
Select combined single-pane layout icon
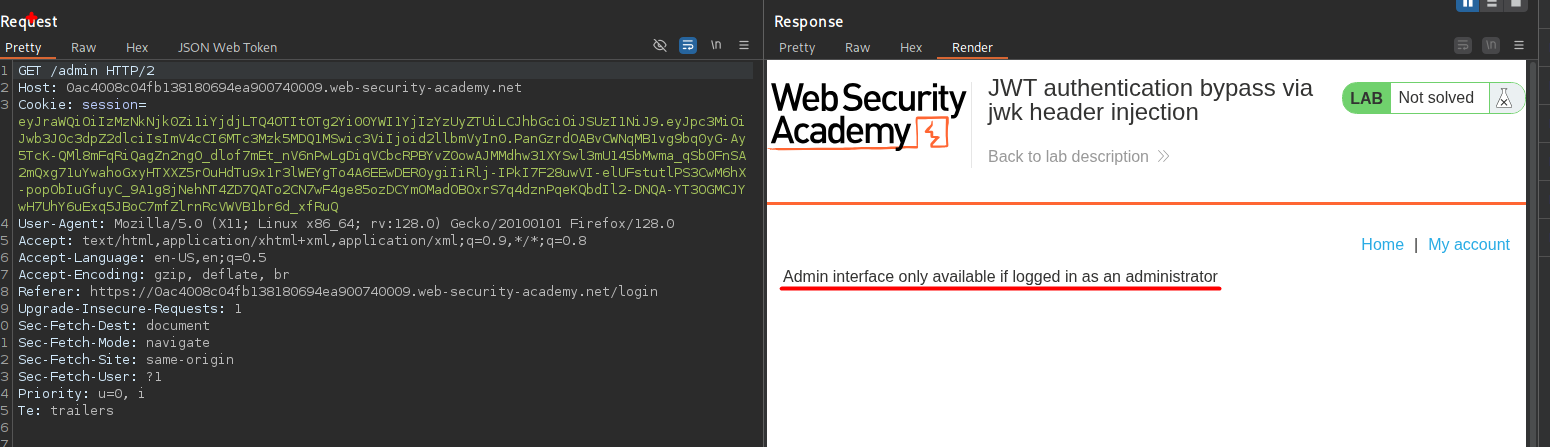coord(1516,4)
